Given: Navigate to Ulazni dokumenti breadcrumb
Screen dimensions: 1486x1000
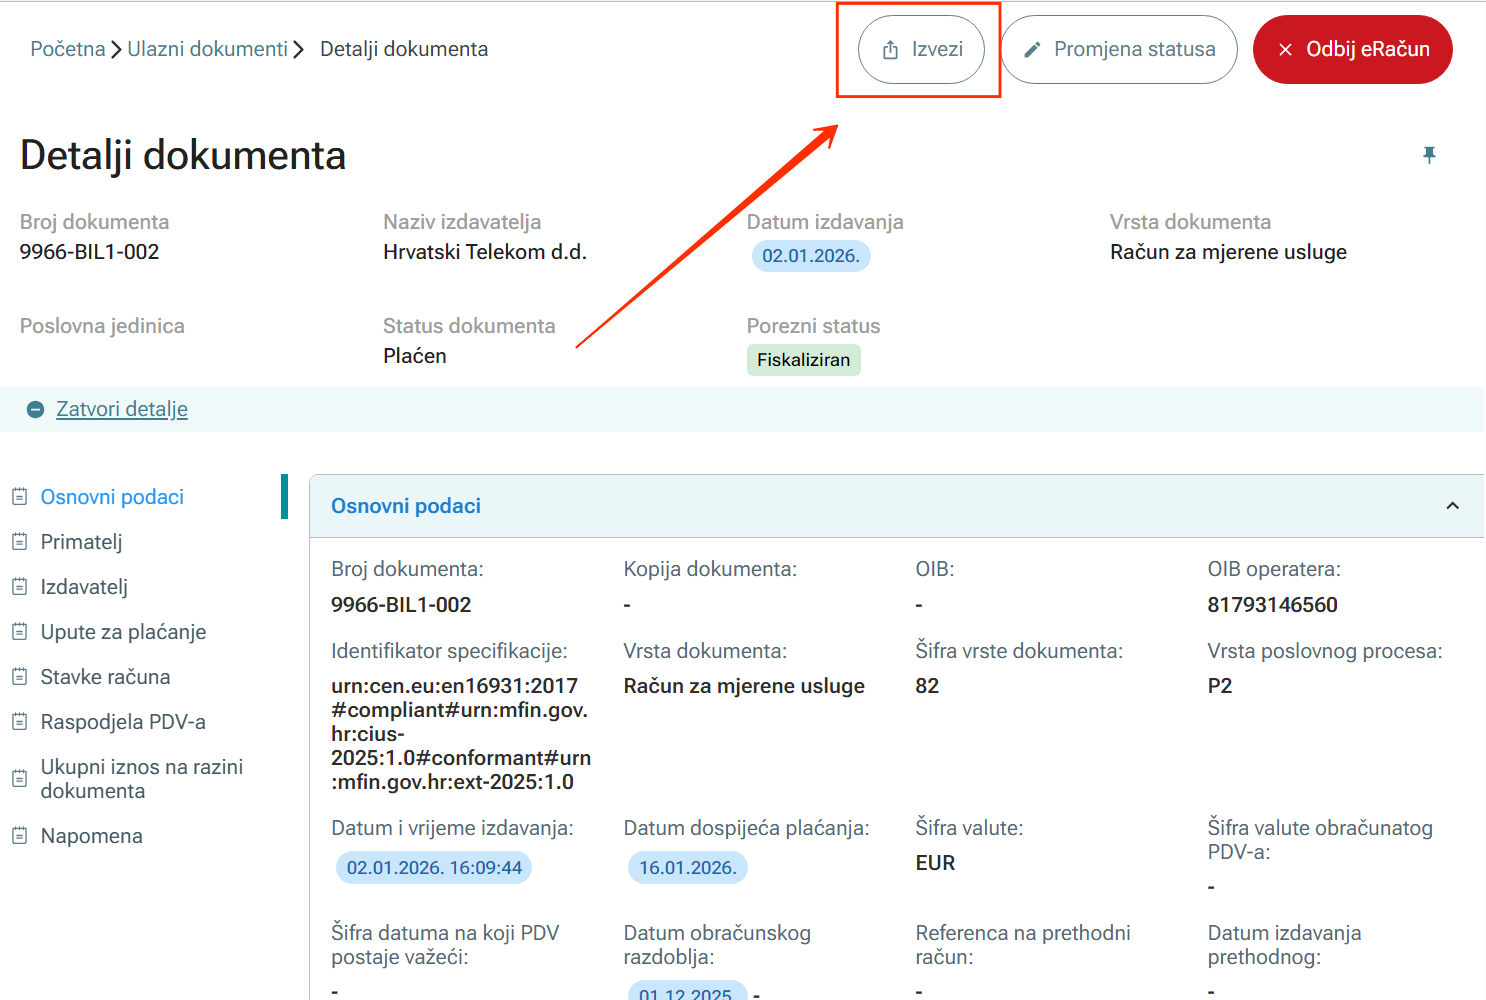Looking at the screenshot, I should [x=207, y=49].
